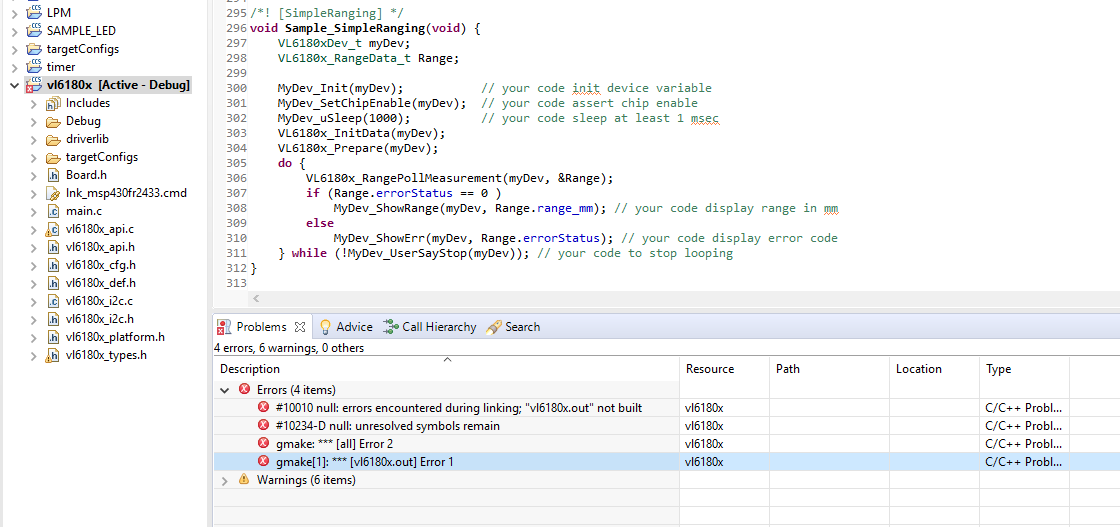The width and height of the screenshot is (1120, 527).
Task: Click error icon beside gmake [all] Error 2
Action: [264, 444]
